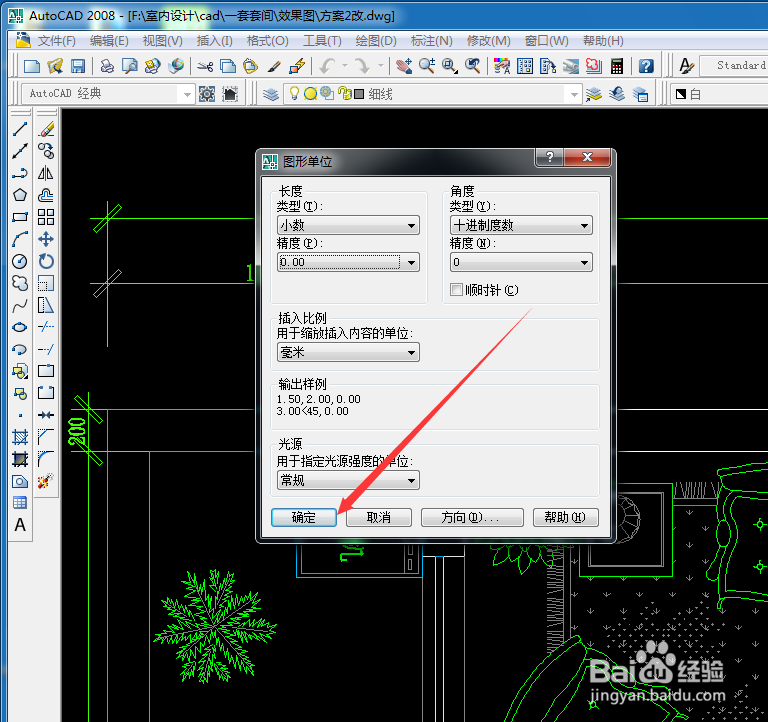Image resolution: width=768 pixels, height=722 pixels.
Task: Open the 格式(O) menu
Action: 267,41
